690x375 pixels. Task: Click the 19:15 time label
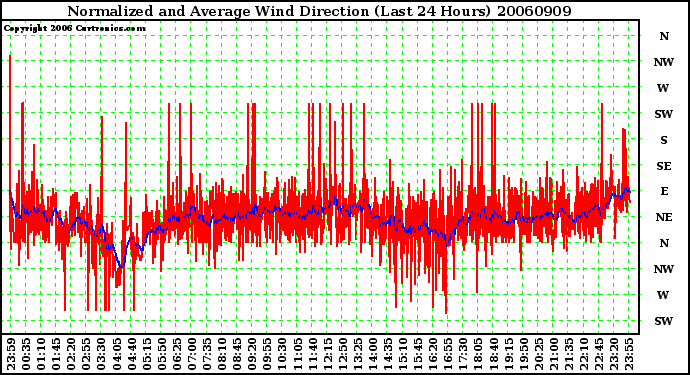click(509, 354)
